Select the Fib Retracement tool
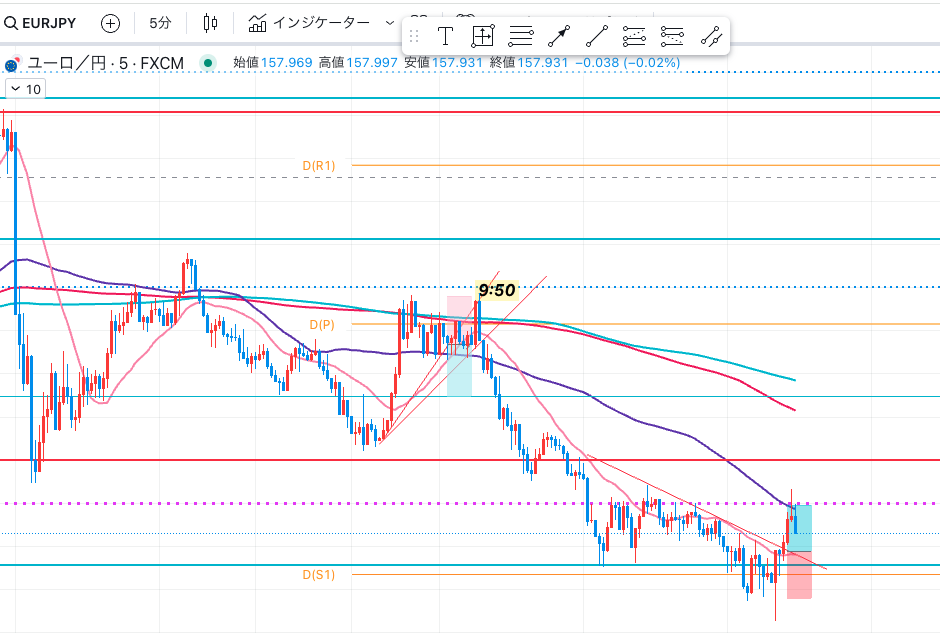The image size is (940, 633). (634, 37)
